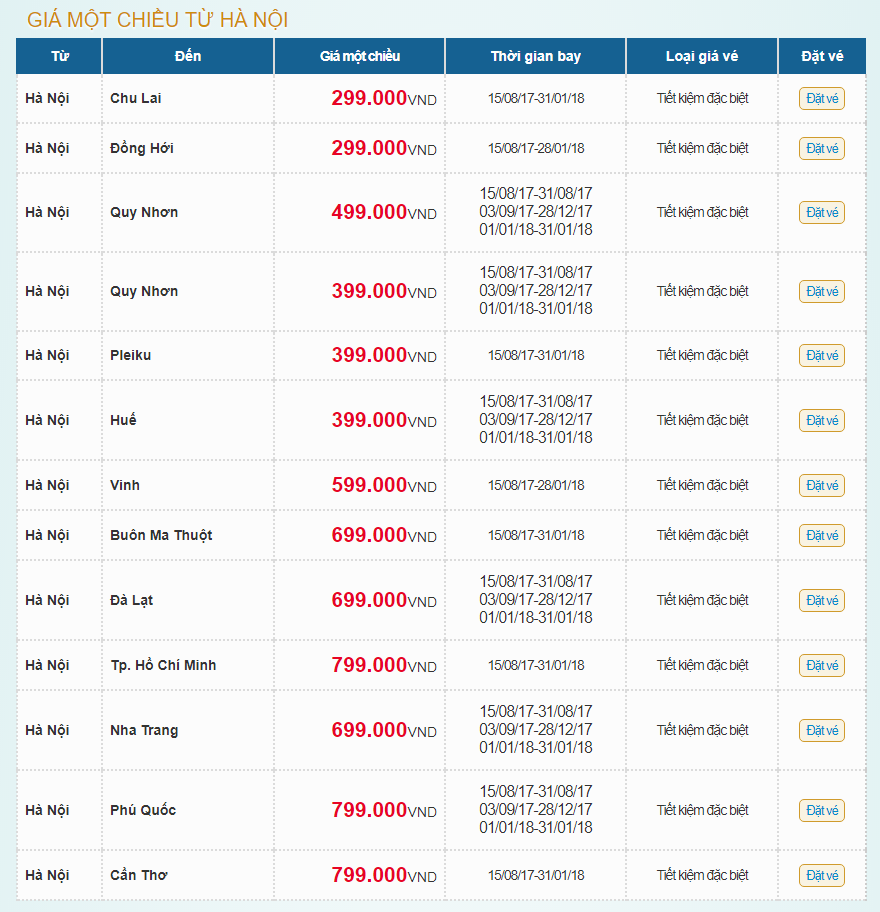This screenshot has height=912, width=880.
Task: Book the Pleiku flight with Đặt vé
Action: pyautogui.click(x=821, y=355)
